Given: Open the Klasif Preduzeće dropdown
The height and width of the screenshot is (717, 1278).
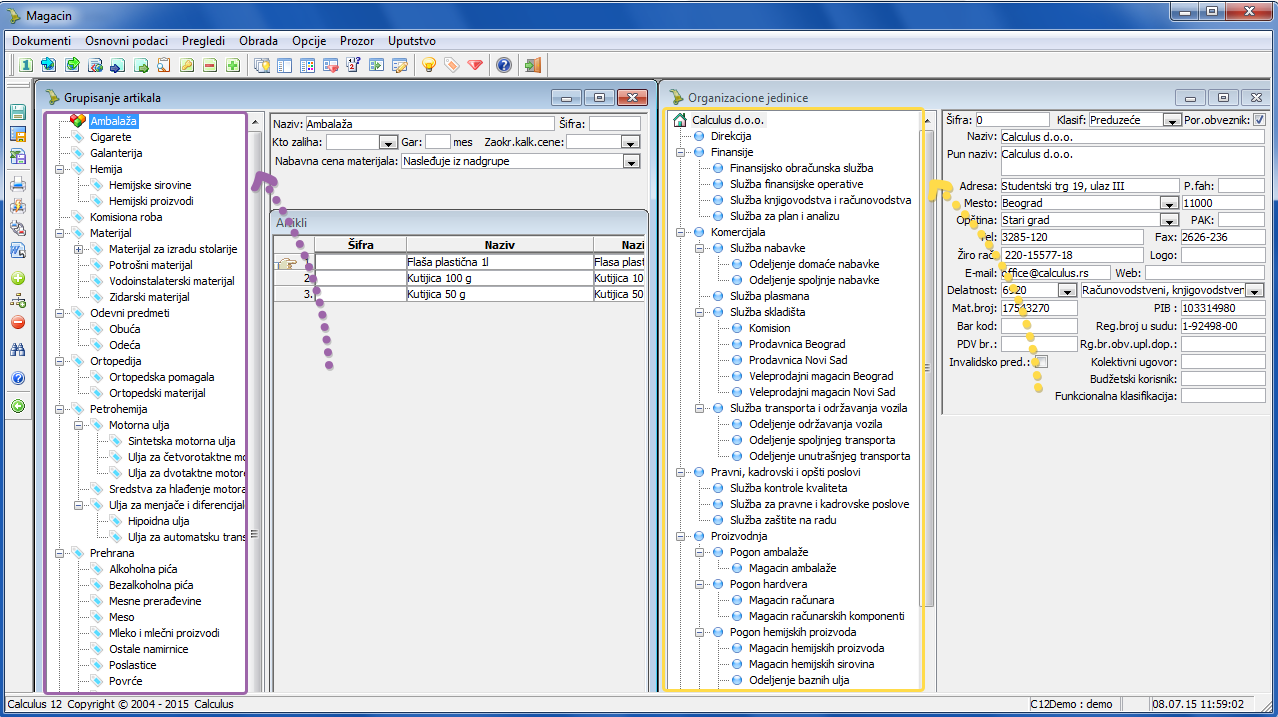Looking at the screenshot, I should point(1171,120).
